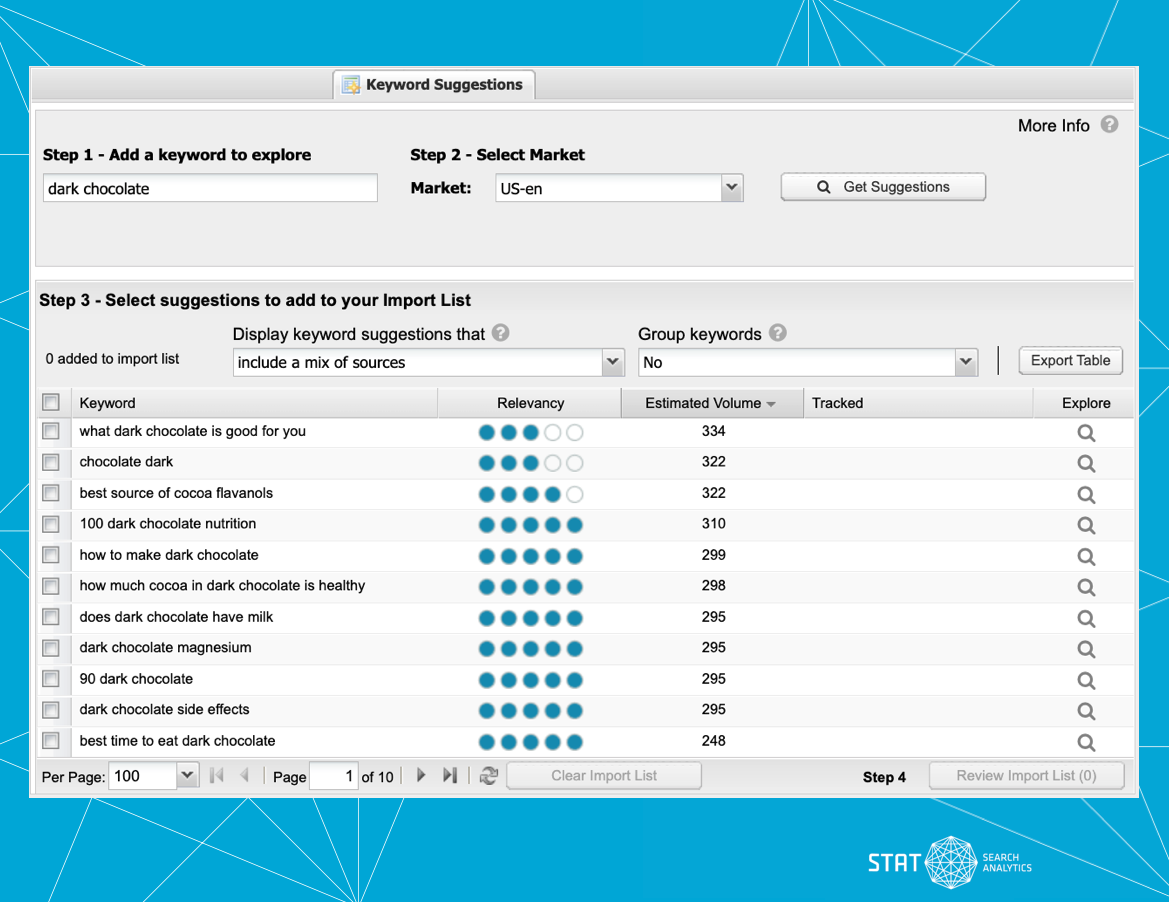The image size is (1169, 902).
Task: Switch to the Keyword Suggestions tab
Action: [x=434, y=85]
